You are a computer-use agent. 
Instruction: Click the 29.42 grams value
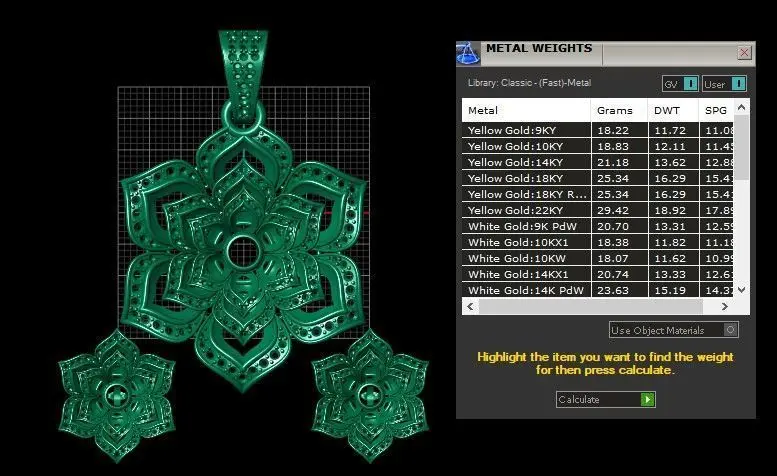point(613,210)
